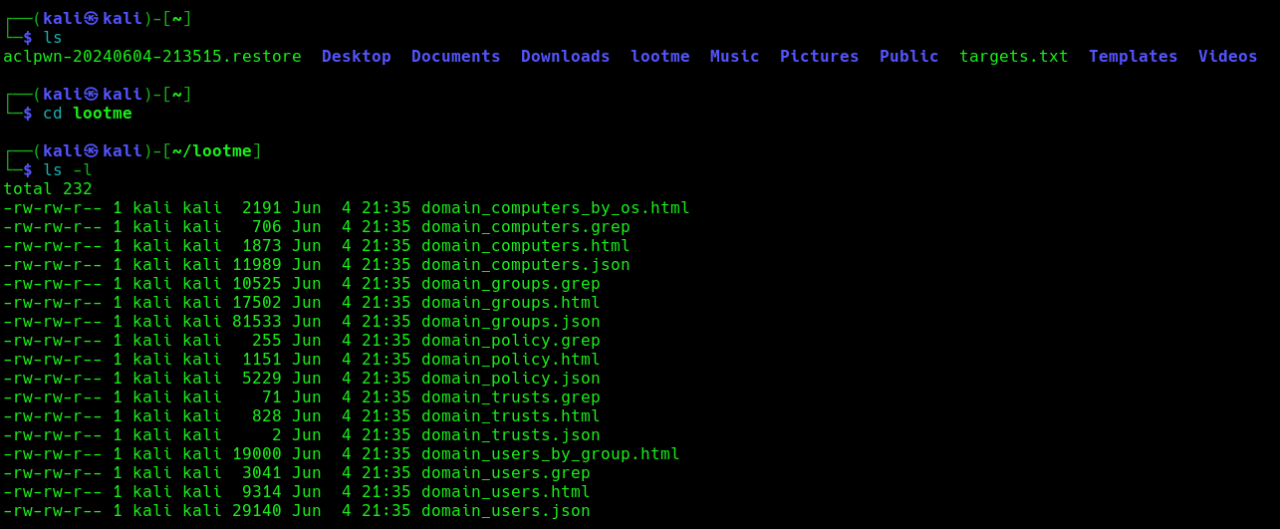1280x529 pixels.
Task: Click the file size value 11989
Action: coord(257,265)
